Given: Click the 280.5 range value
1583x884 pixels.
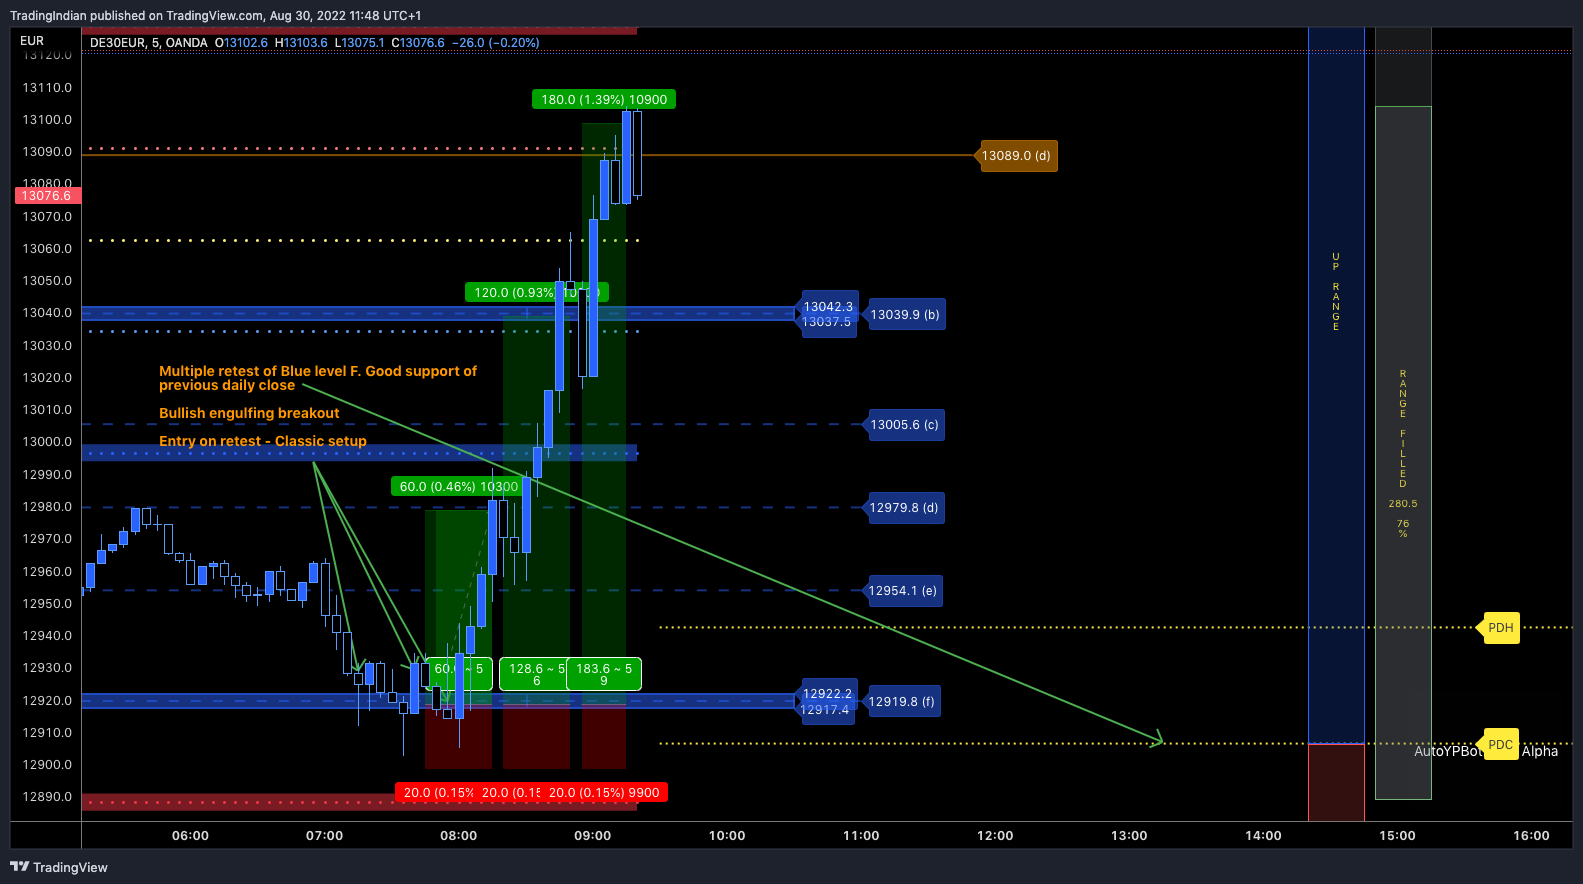Looking at the screenshot, I should 1403,504.
